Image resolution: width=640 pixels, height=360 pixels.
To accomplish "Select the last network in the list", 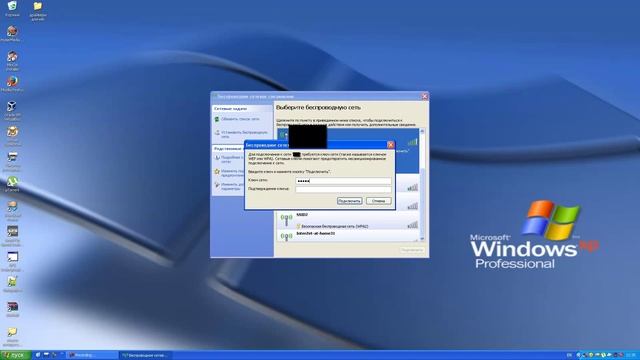I will tap(348, 236).
